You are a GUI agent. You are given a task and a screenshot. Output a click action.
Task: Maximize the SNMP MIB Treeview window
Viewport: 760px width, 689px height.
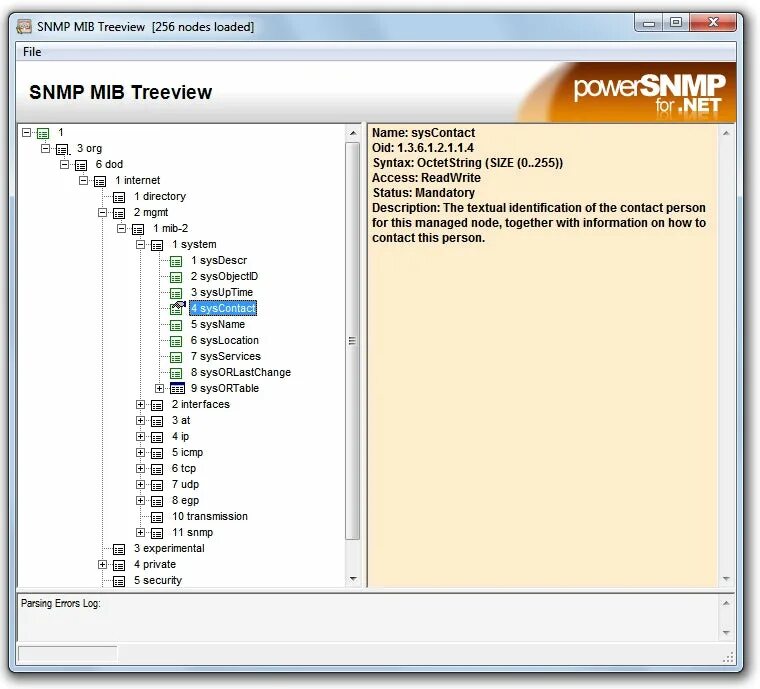[x=676, y=22]
